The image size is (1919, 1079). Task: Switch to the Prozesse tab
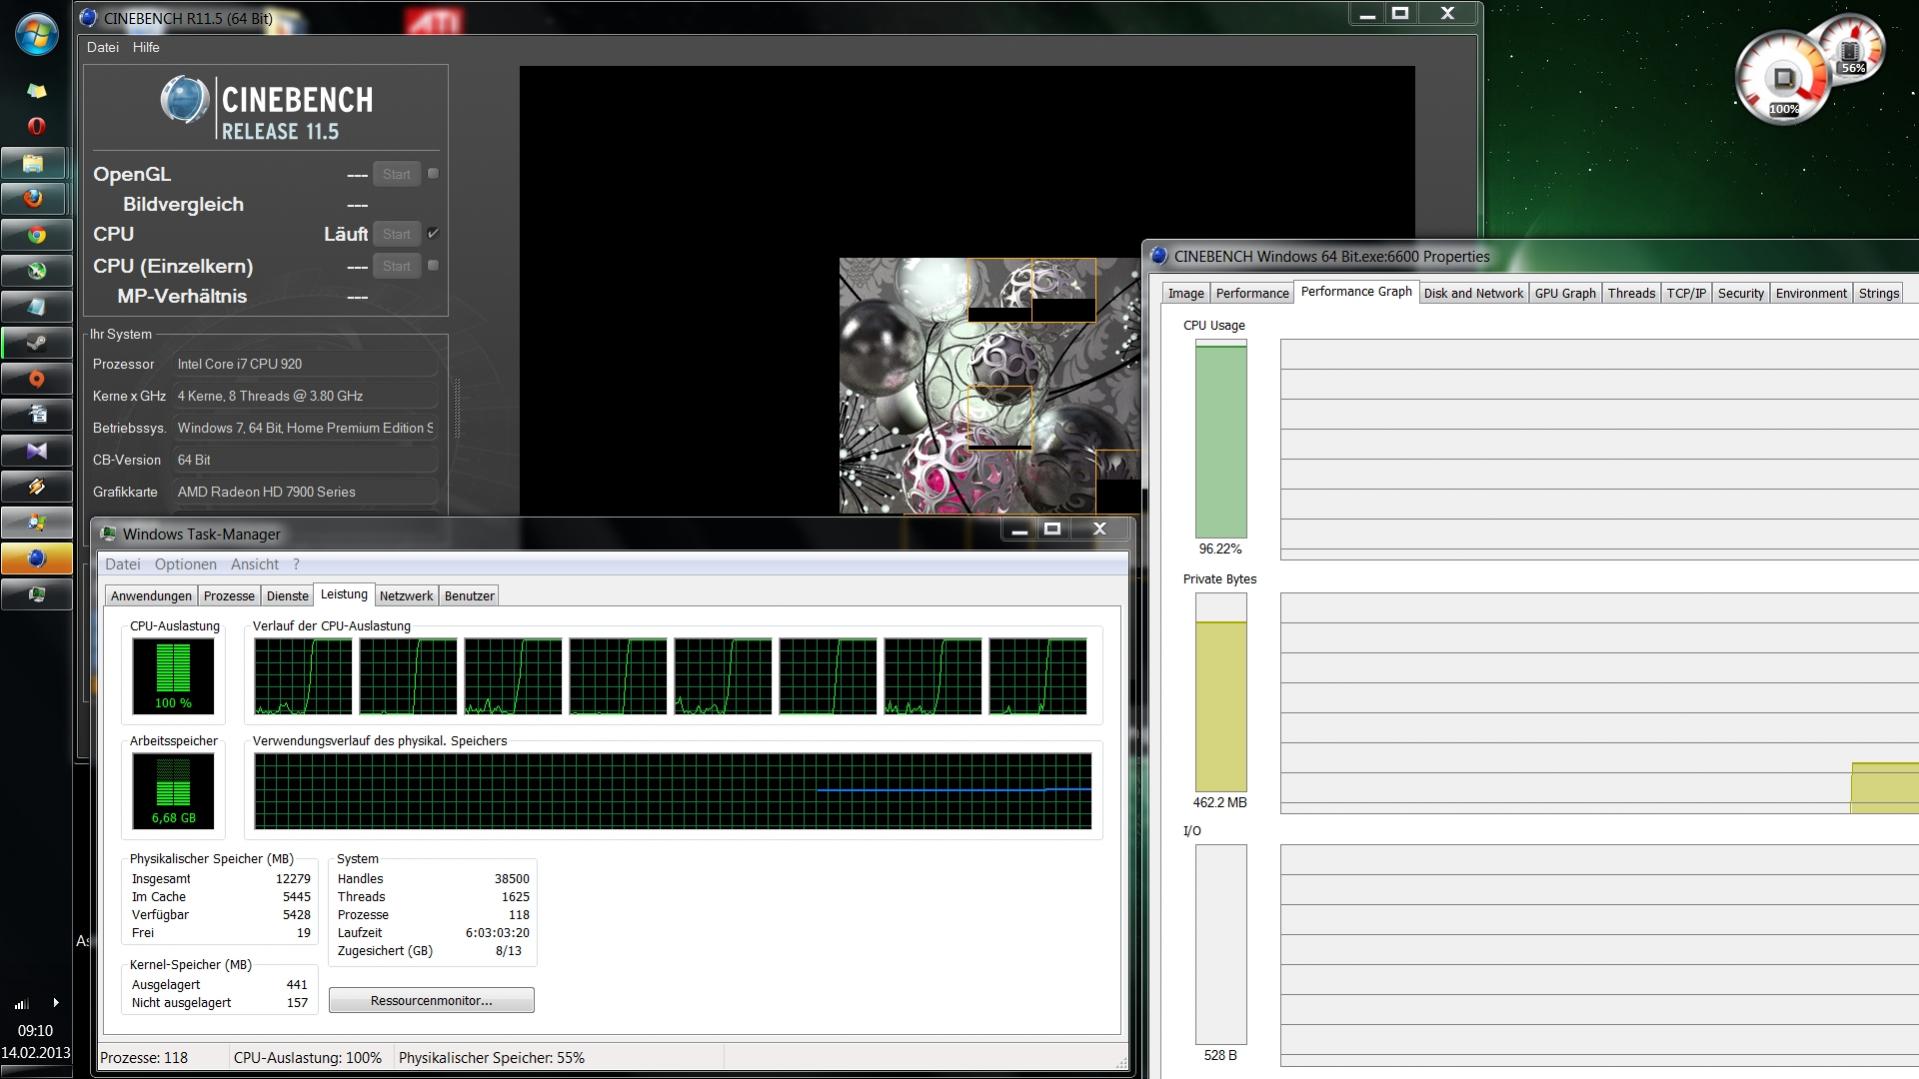pos(229,596)
